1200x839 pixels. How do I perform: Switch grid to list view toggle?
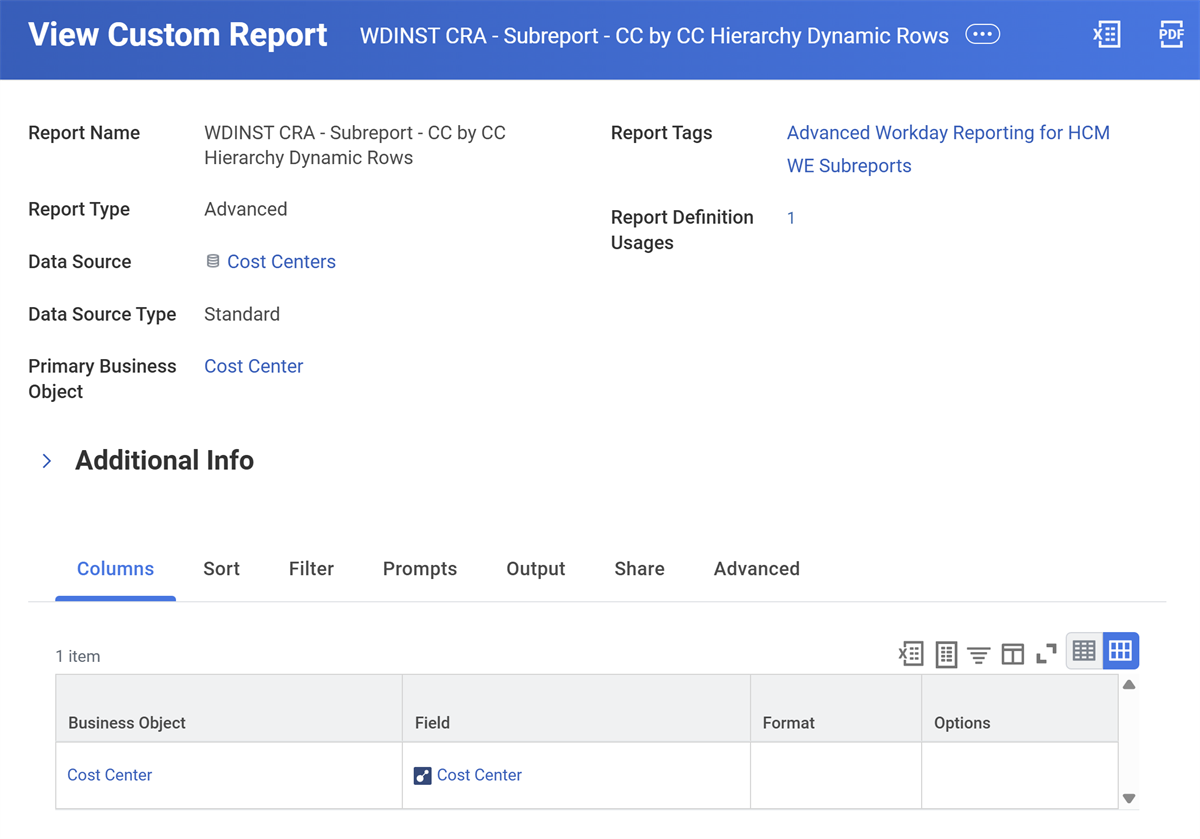1085,651
